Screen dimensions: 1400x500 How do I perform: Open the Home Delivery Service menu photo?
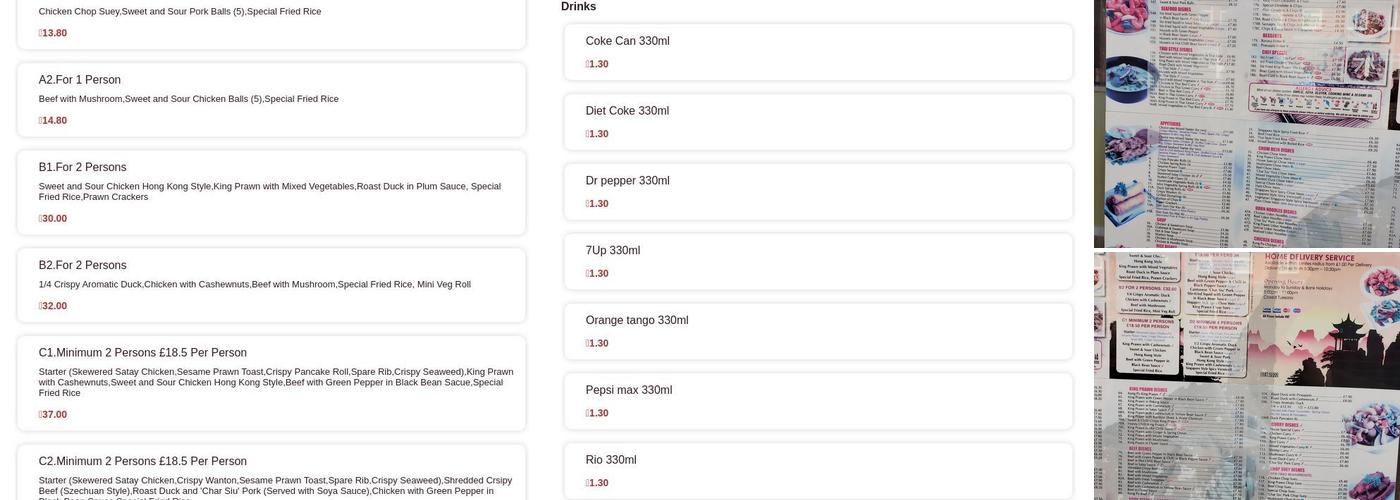1246,376
